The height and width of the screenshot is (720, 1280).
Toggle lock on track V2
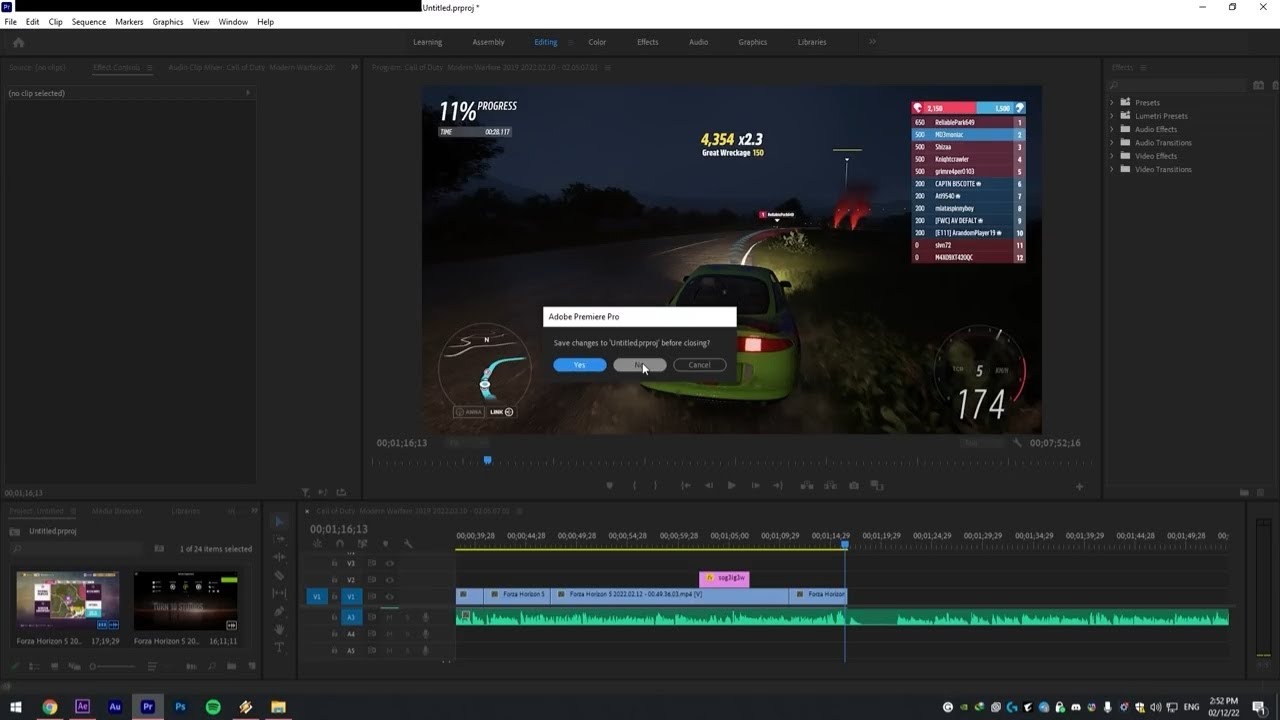pos(335,579)
